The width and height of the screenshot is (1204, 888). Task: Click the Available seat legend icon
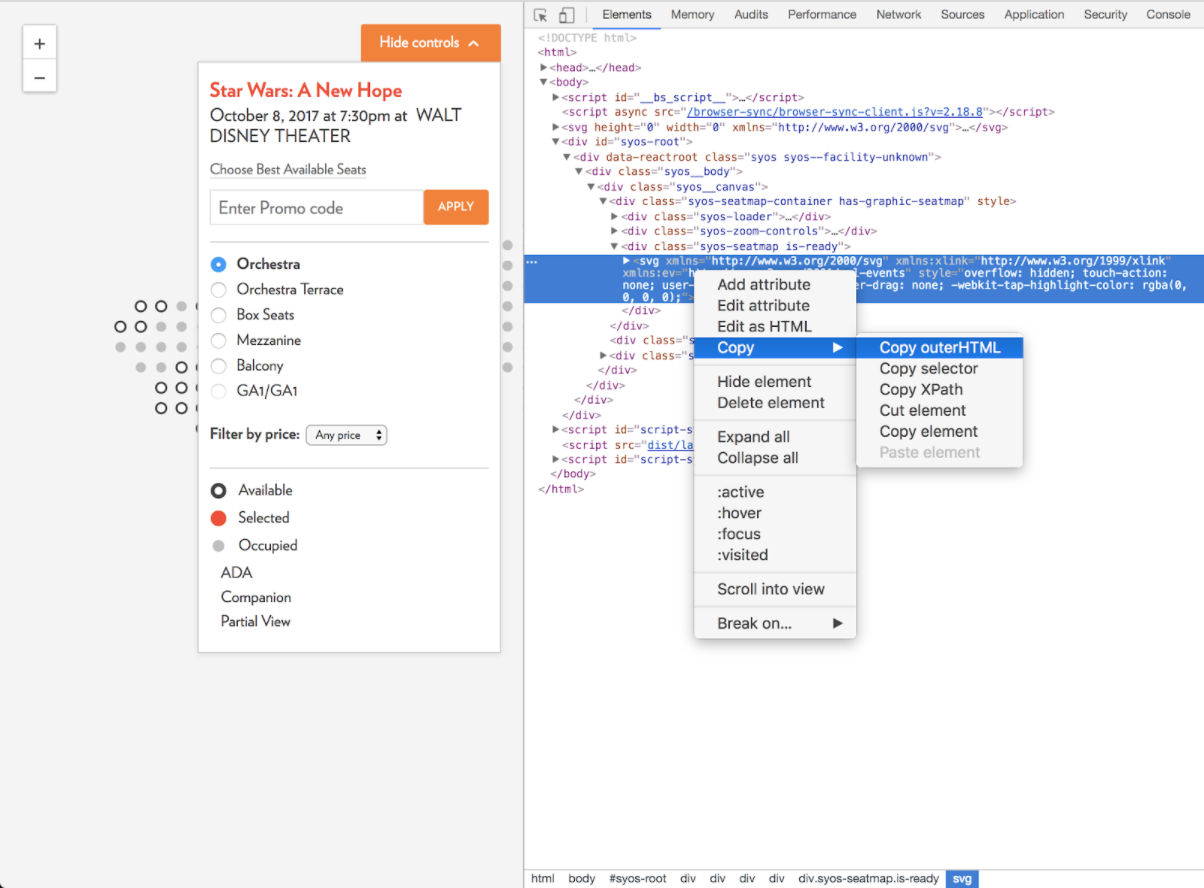click(x=218, y=491)
